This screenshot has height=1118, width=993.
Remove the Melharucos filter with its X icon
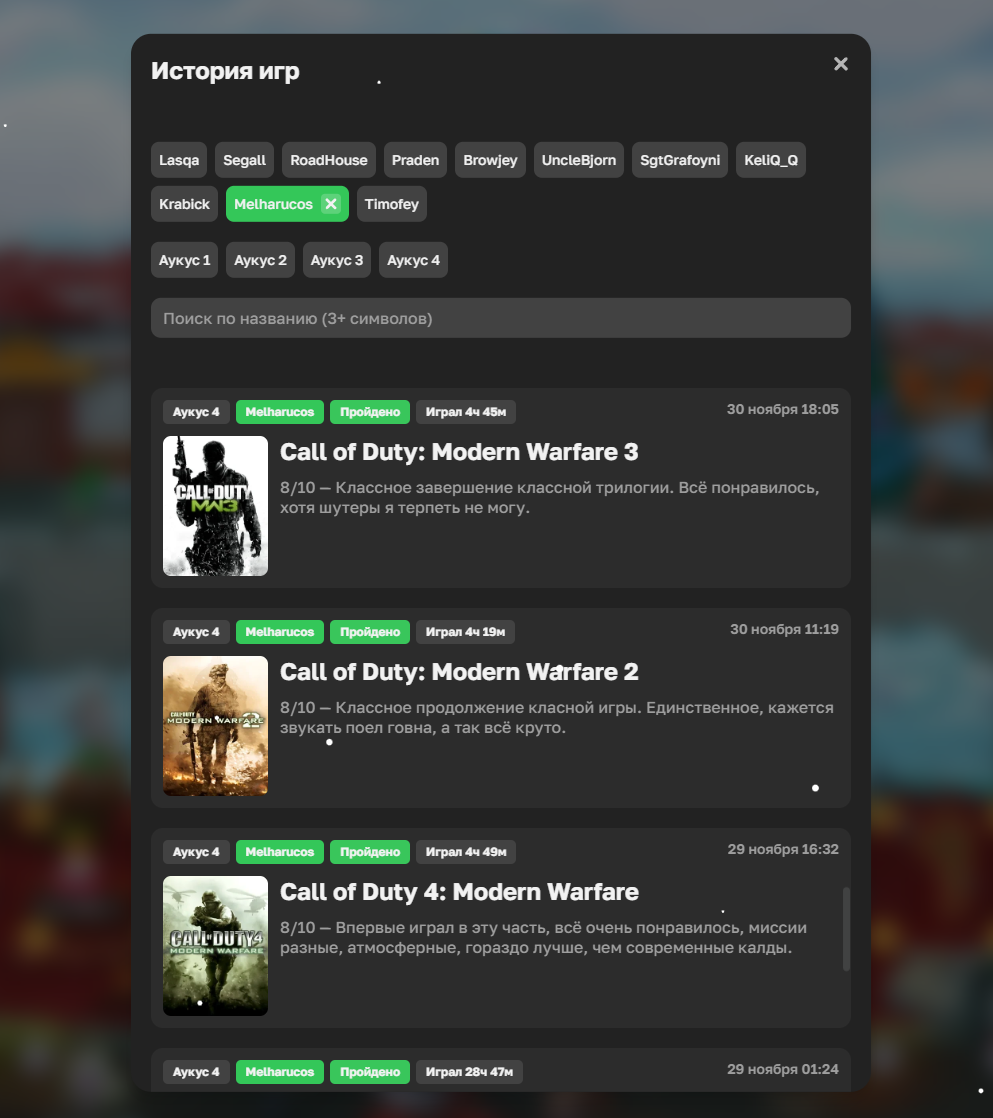(331, 204)
